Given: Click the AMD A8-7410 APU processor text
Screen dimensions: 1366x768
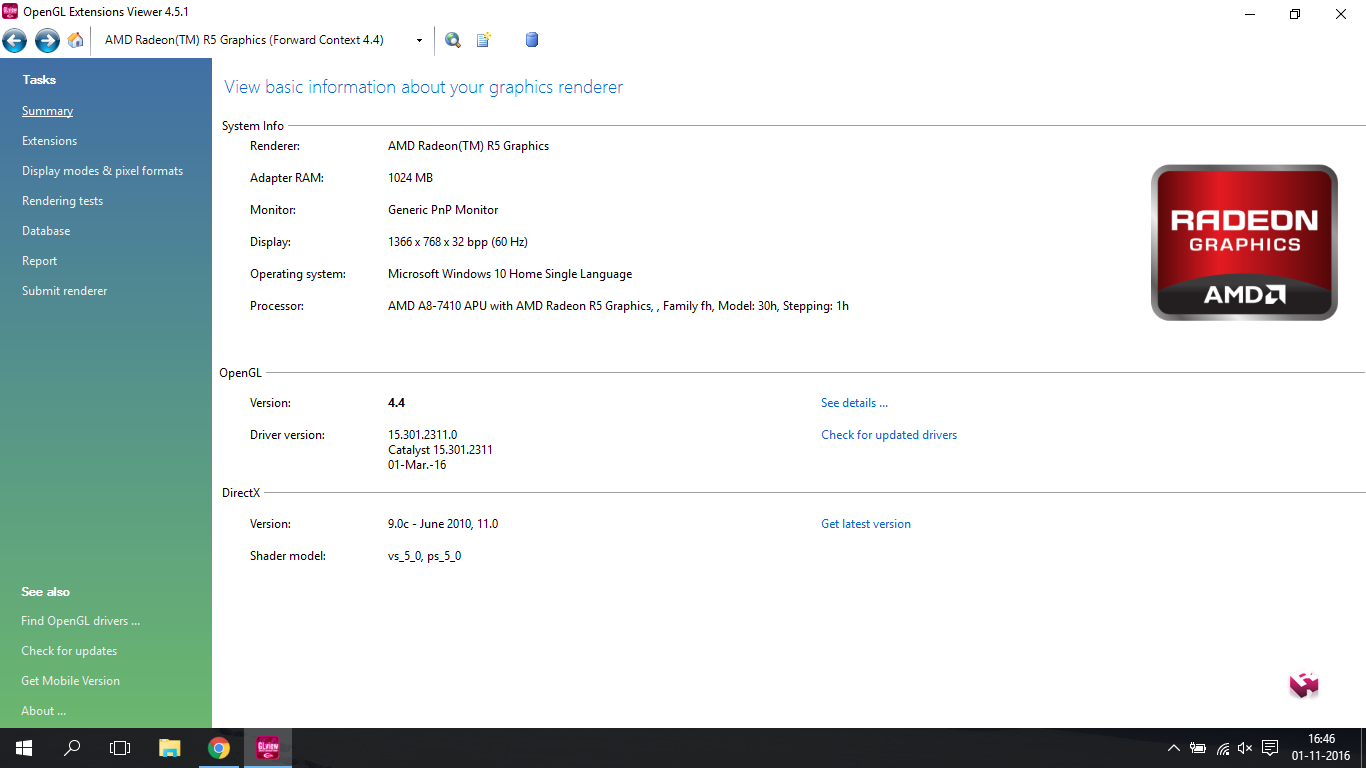Looking at the screenshot, I should (x=618, y=306).
